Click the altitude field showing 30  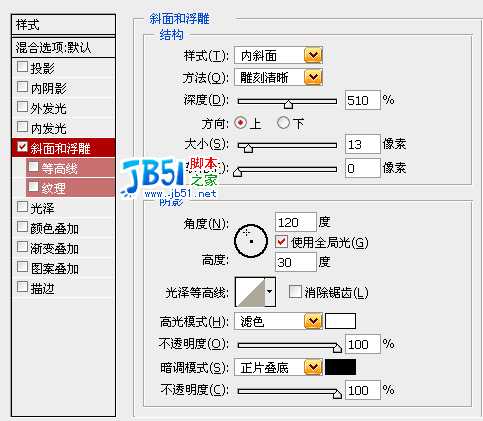pyautogui.click(x=296, y=262)
